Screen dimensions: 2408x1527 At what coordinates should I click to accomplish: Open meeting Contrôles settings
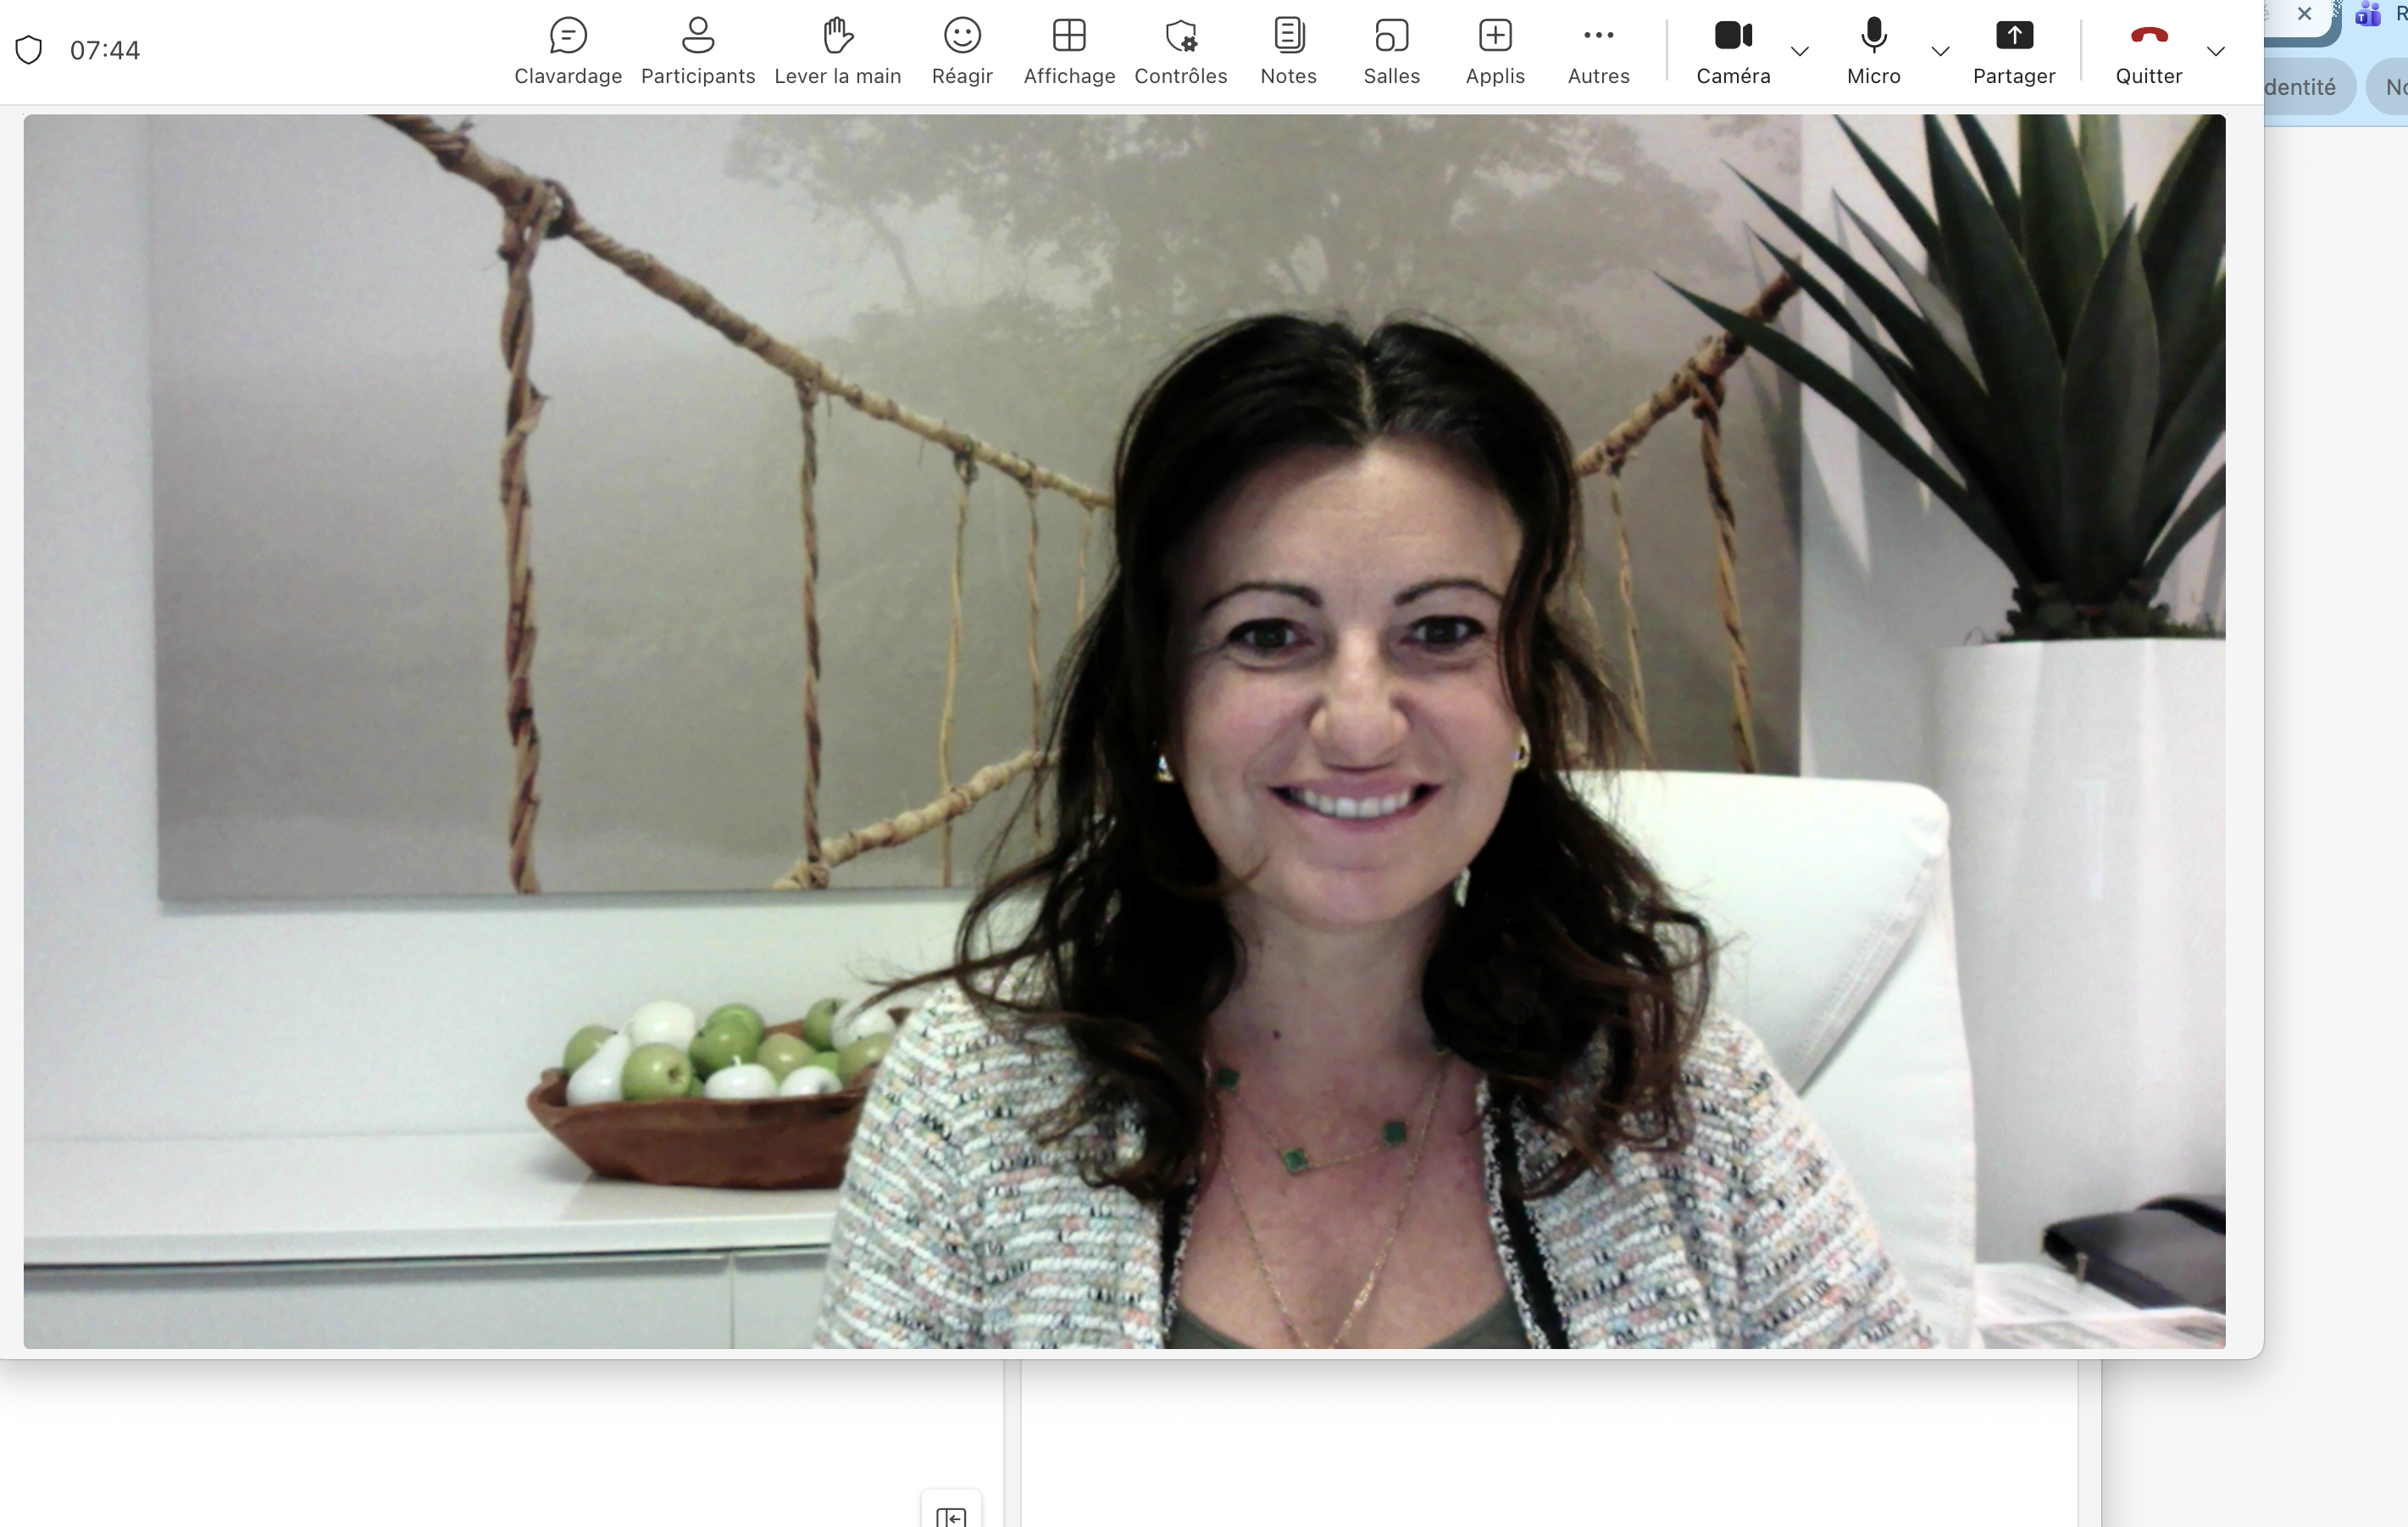coord(1181,51)
